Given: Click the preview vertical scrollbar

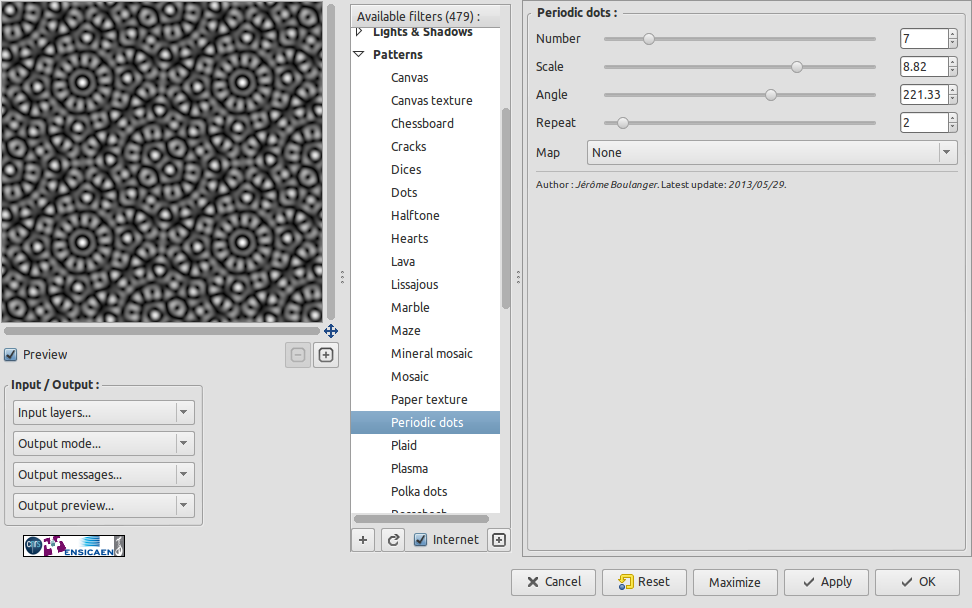Looking at the screenshot, I should [331, 161].
